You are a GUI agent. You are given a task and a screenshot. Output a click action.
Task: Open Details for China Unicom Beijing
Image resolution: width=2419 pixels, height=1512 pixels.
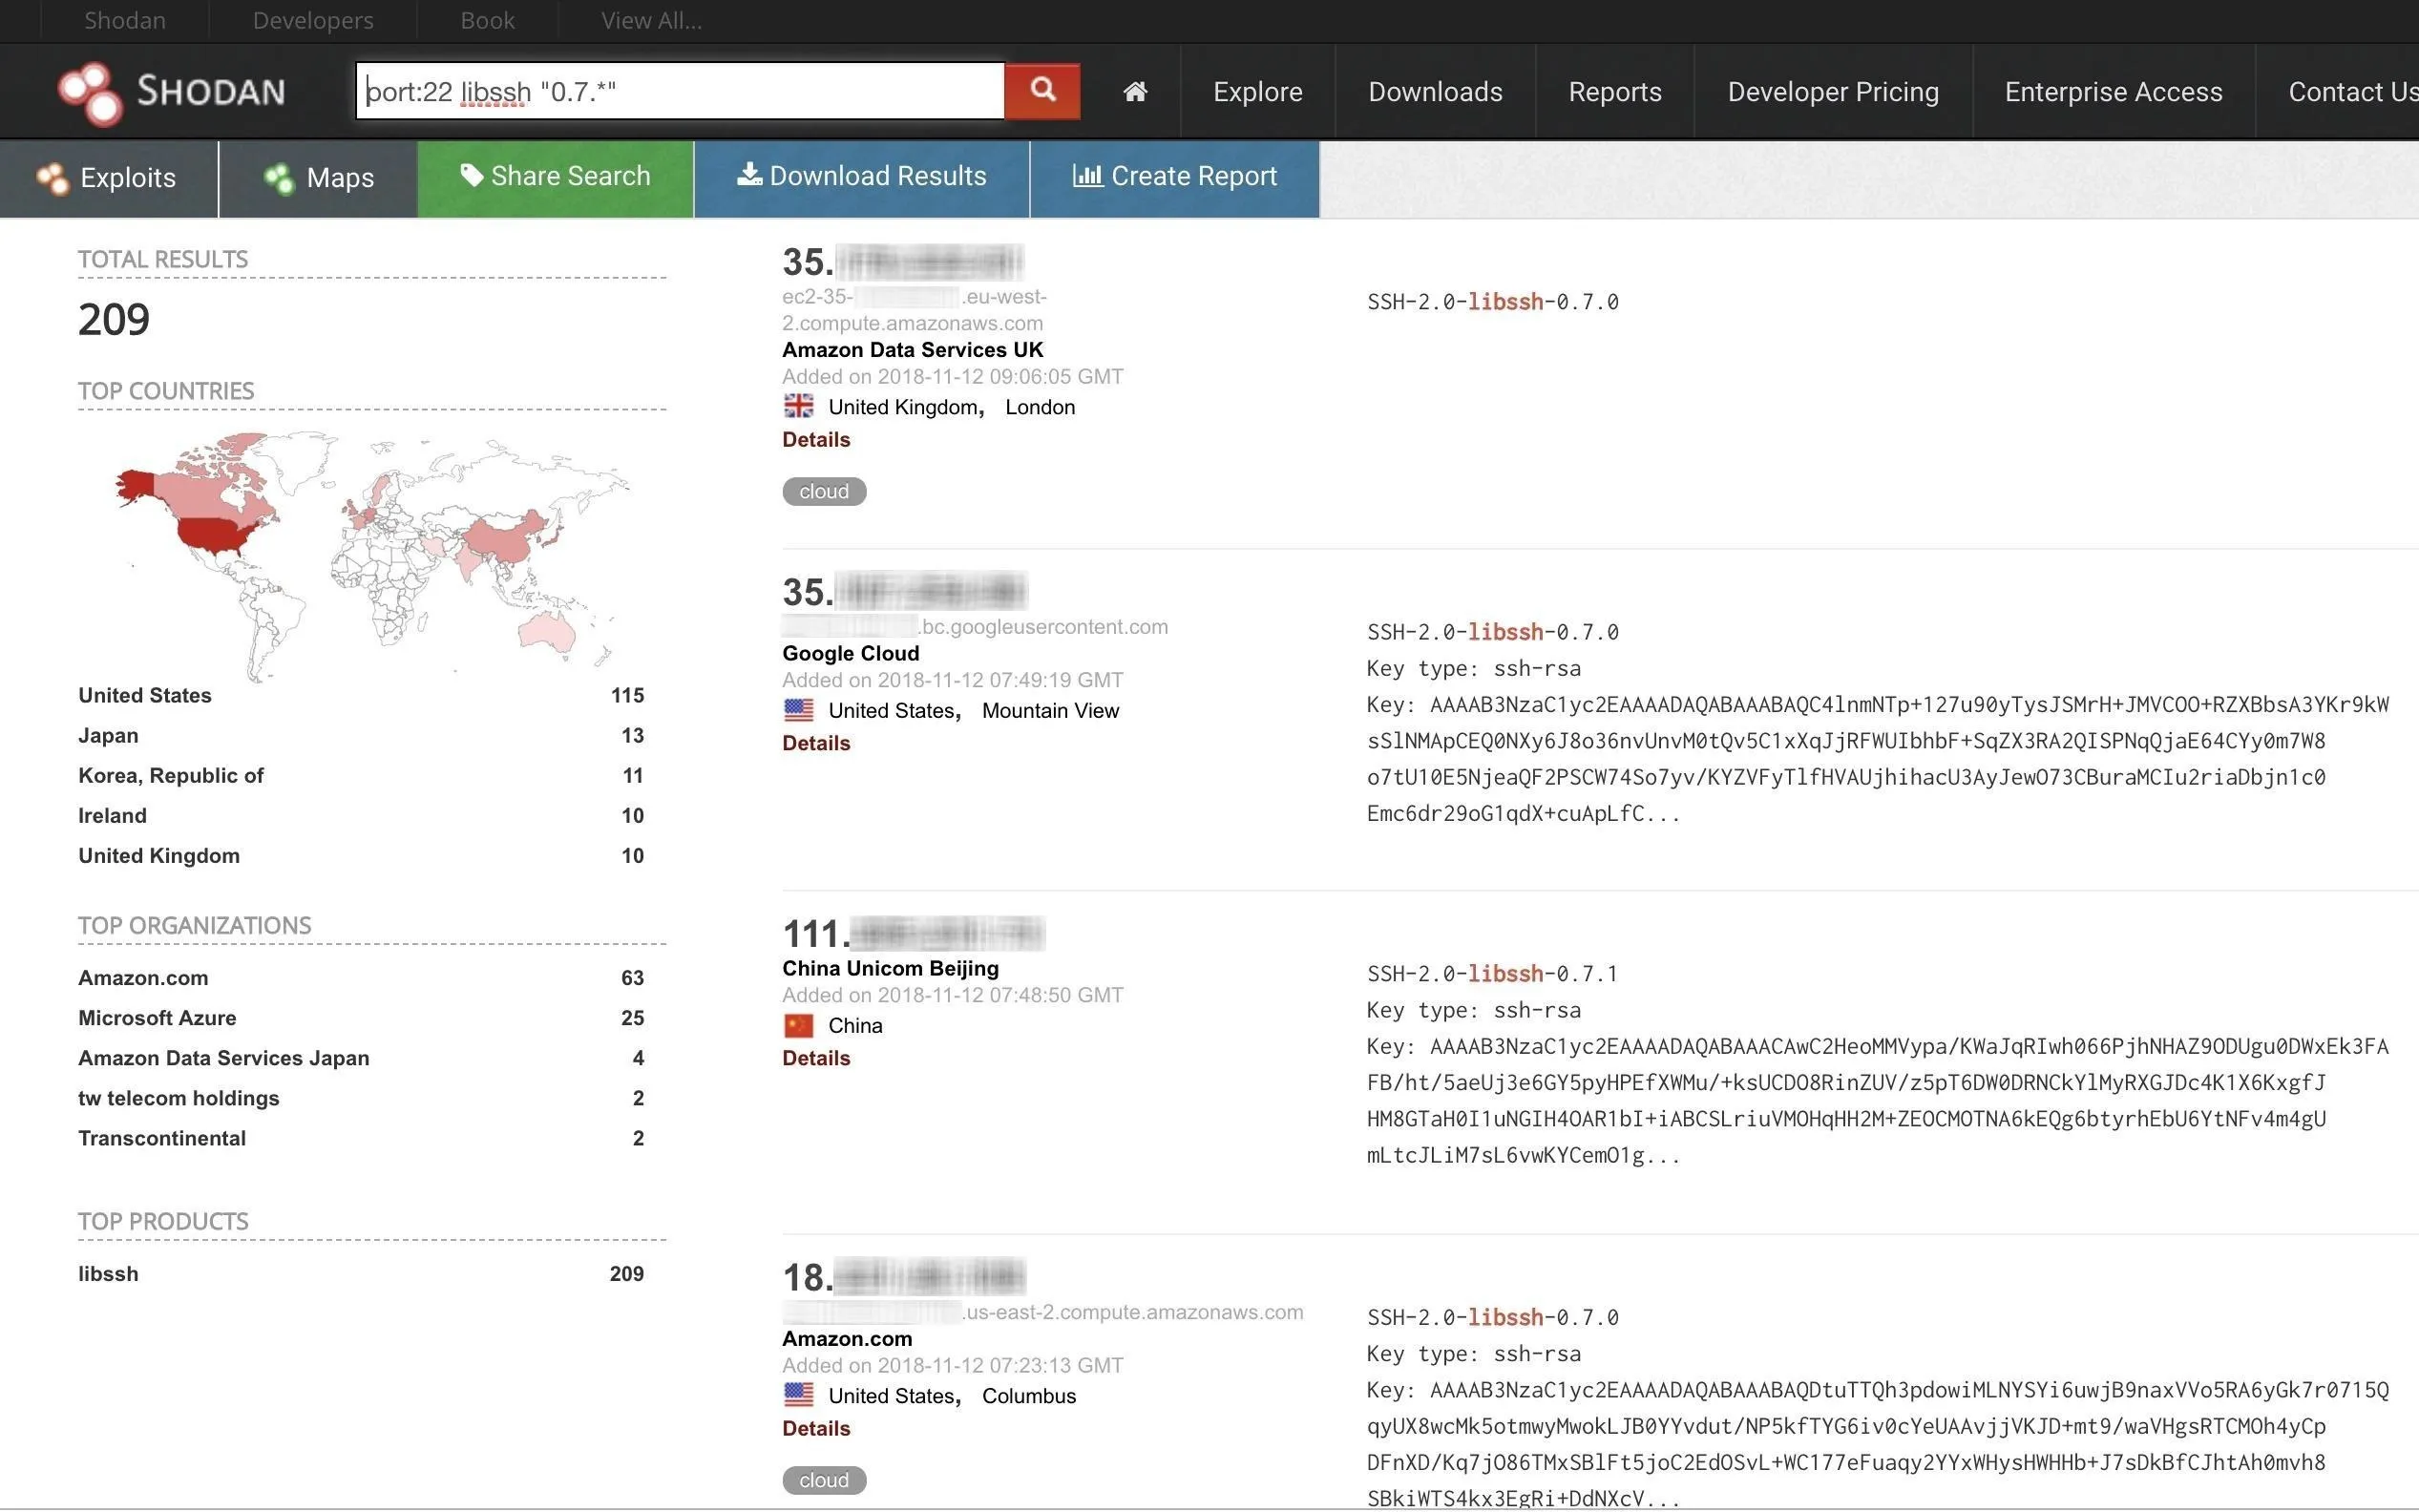pyautogui.click(x=816, y=1058)
